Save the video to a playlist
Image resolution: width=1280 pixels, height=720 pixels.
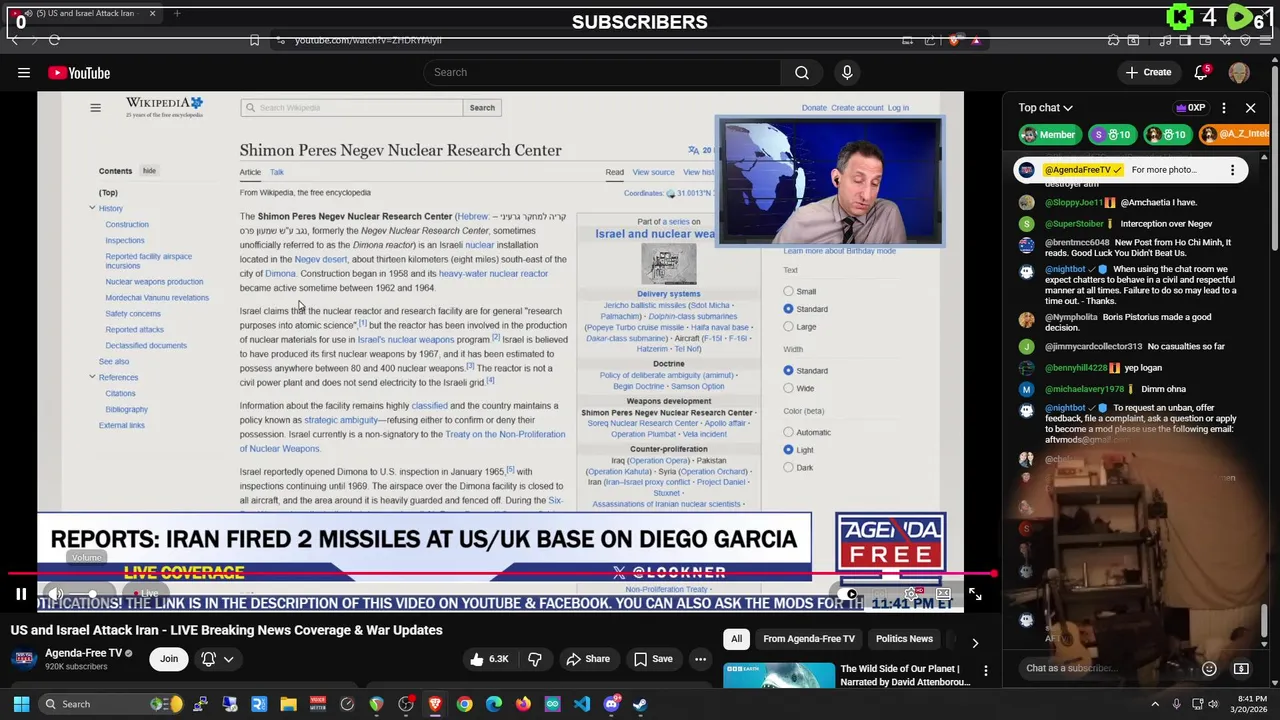click(653, 659)
